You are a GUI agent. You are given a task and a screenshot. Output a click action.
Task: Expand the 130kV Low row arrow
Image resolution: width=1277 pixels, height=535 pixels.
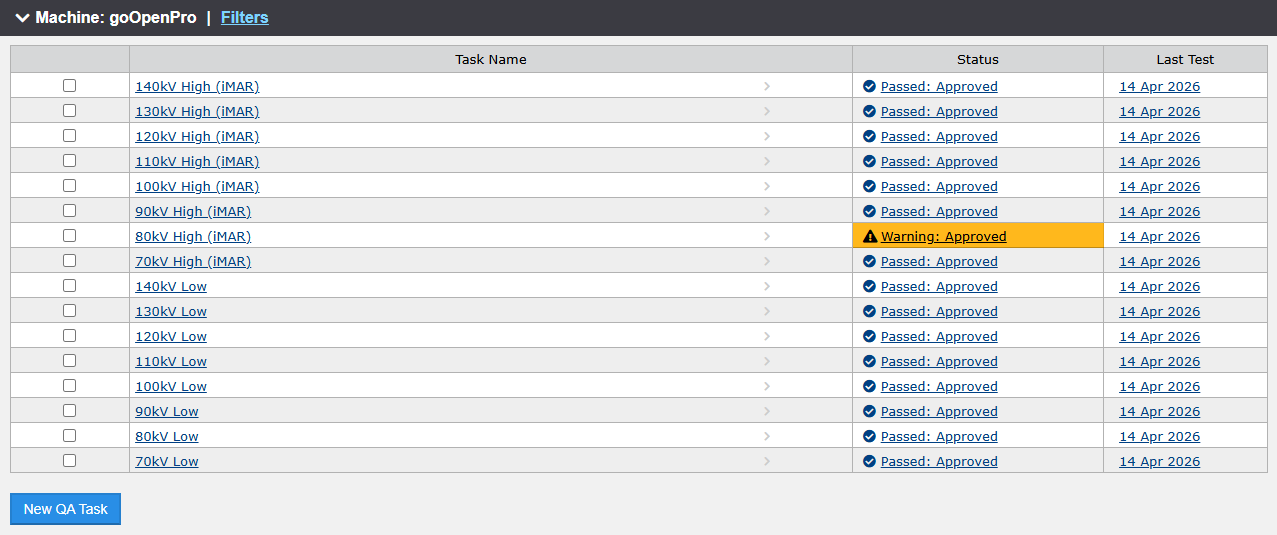[x=767, y=311]
